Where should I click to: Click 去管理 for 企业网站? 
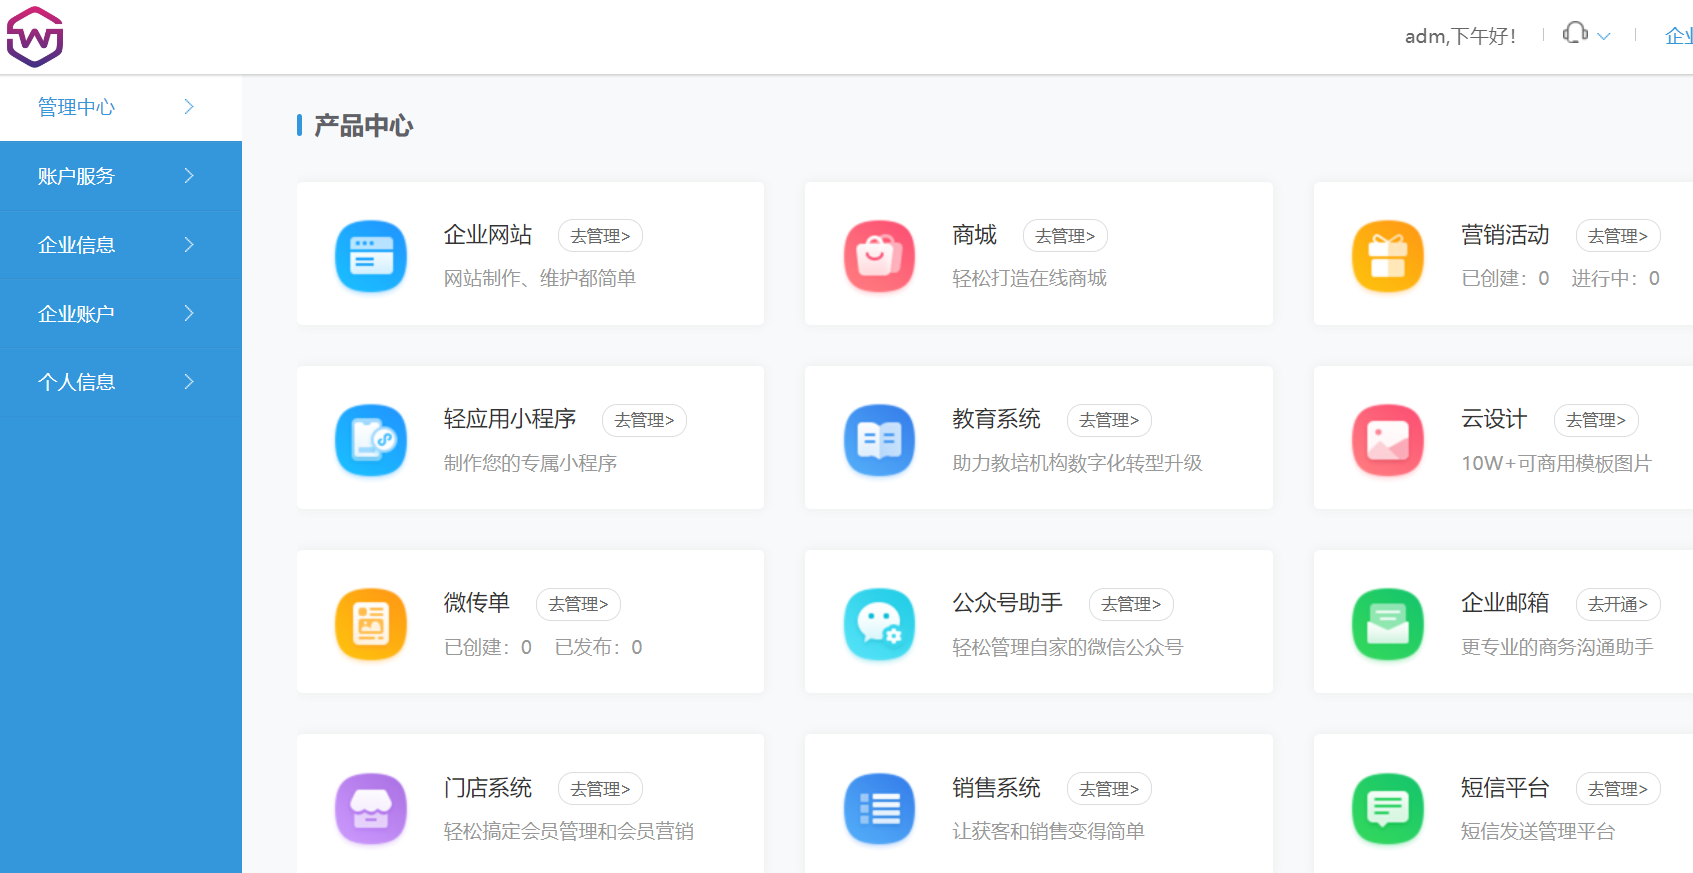pyautogui.click(x=600, y=236)
